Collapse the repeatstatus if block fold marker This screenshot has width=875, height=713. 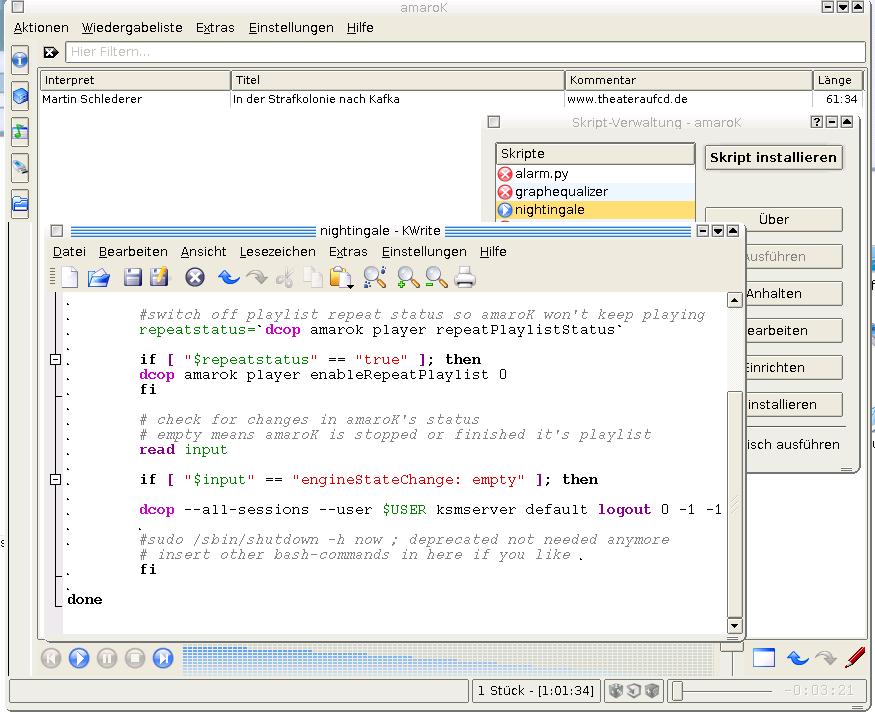[55, 359]
